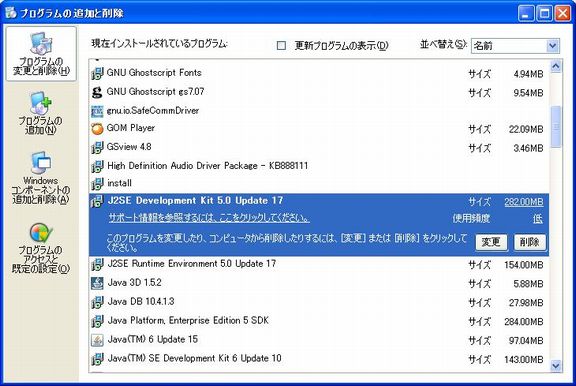Open the 並べ替え sort dropdown
The width and height of the screenshot is (576, 386).
pos(552,46)
